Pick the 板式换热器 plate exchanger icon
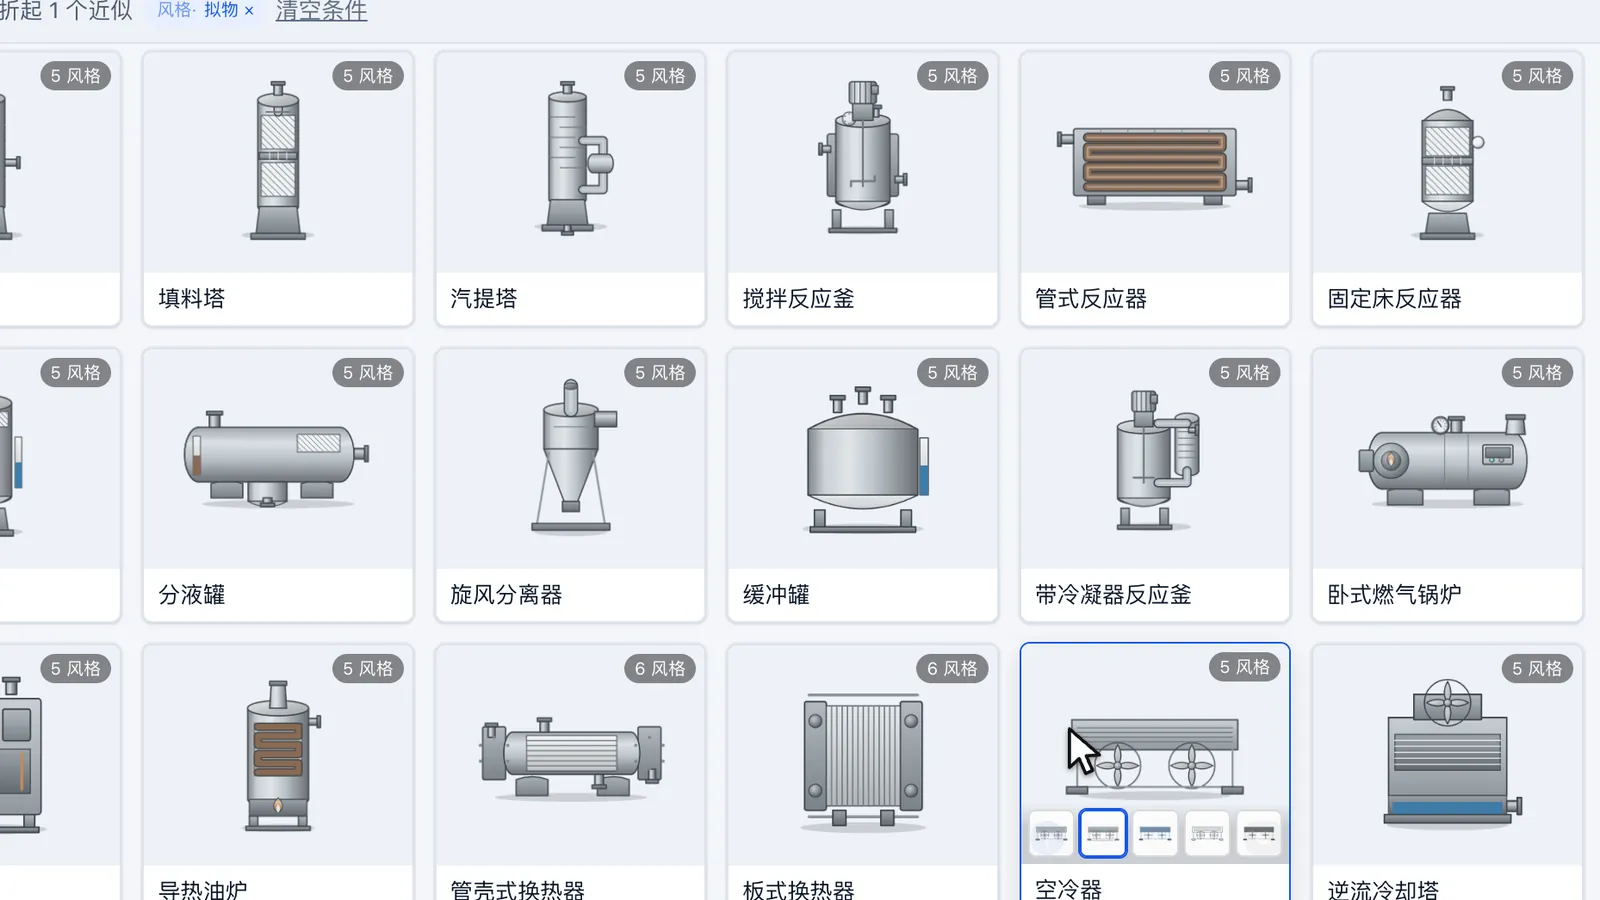The height and width of the screenshot is (900, 1600). tap(863, 762)
